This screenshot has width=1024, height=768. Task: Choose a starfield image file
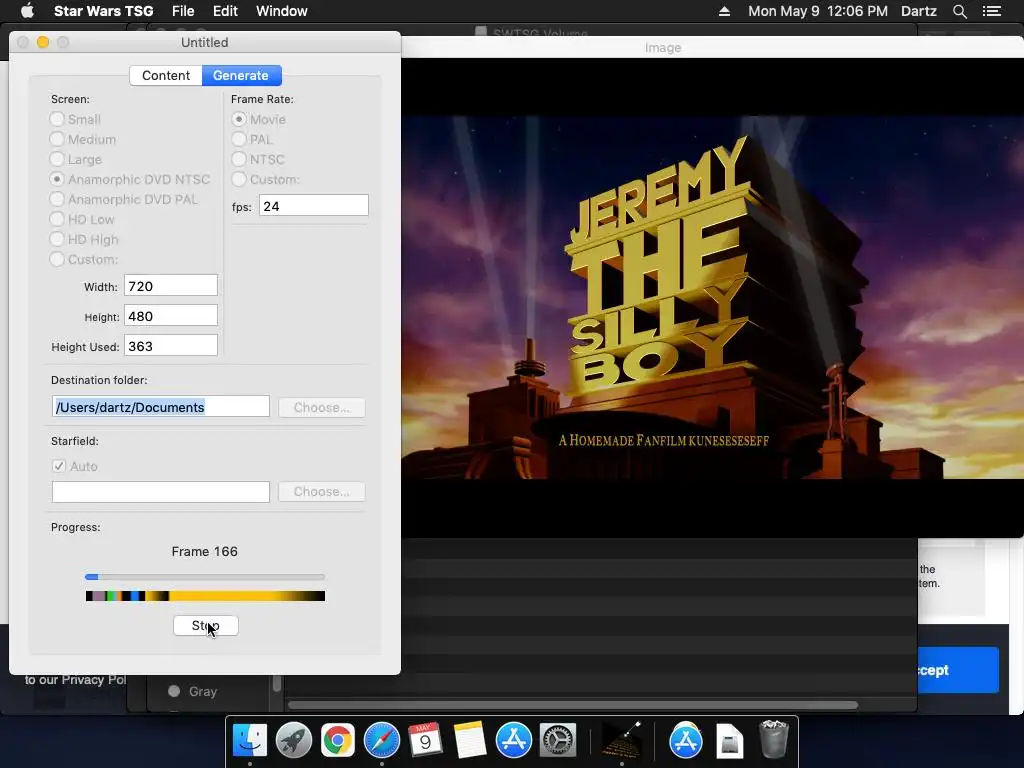click(321, 492)
